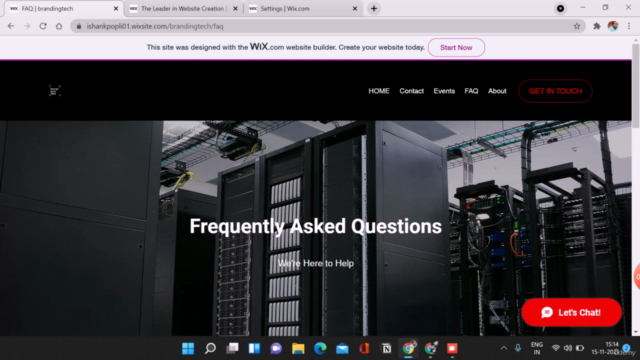The height and width of the screenshot is (360, 640).
Task: Select the FAQ | brandingtech tab
Action: (63, 9)
